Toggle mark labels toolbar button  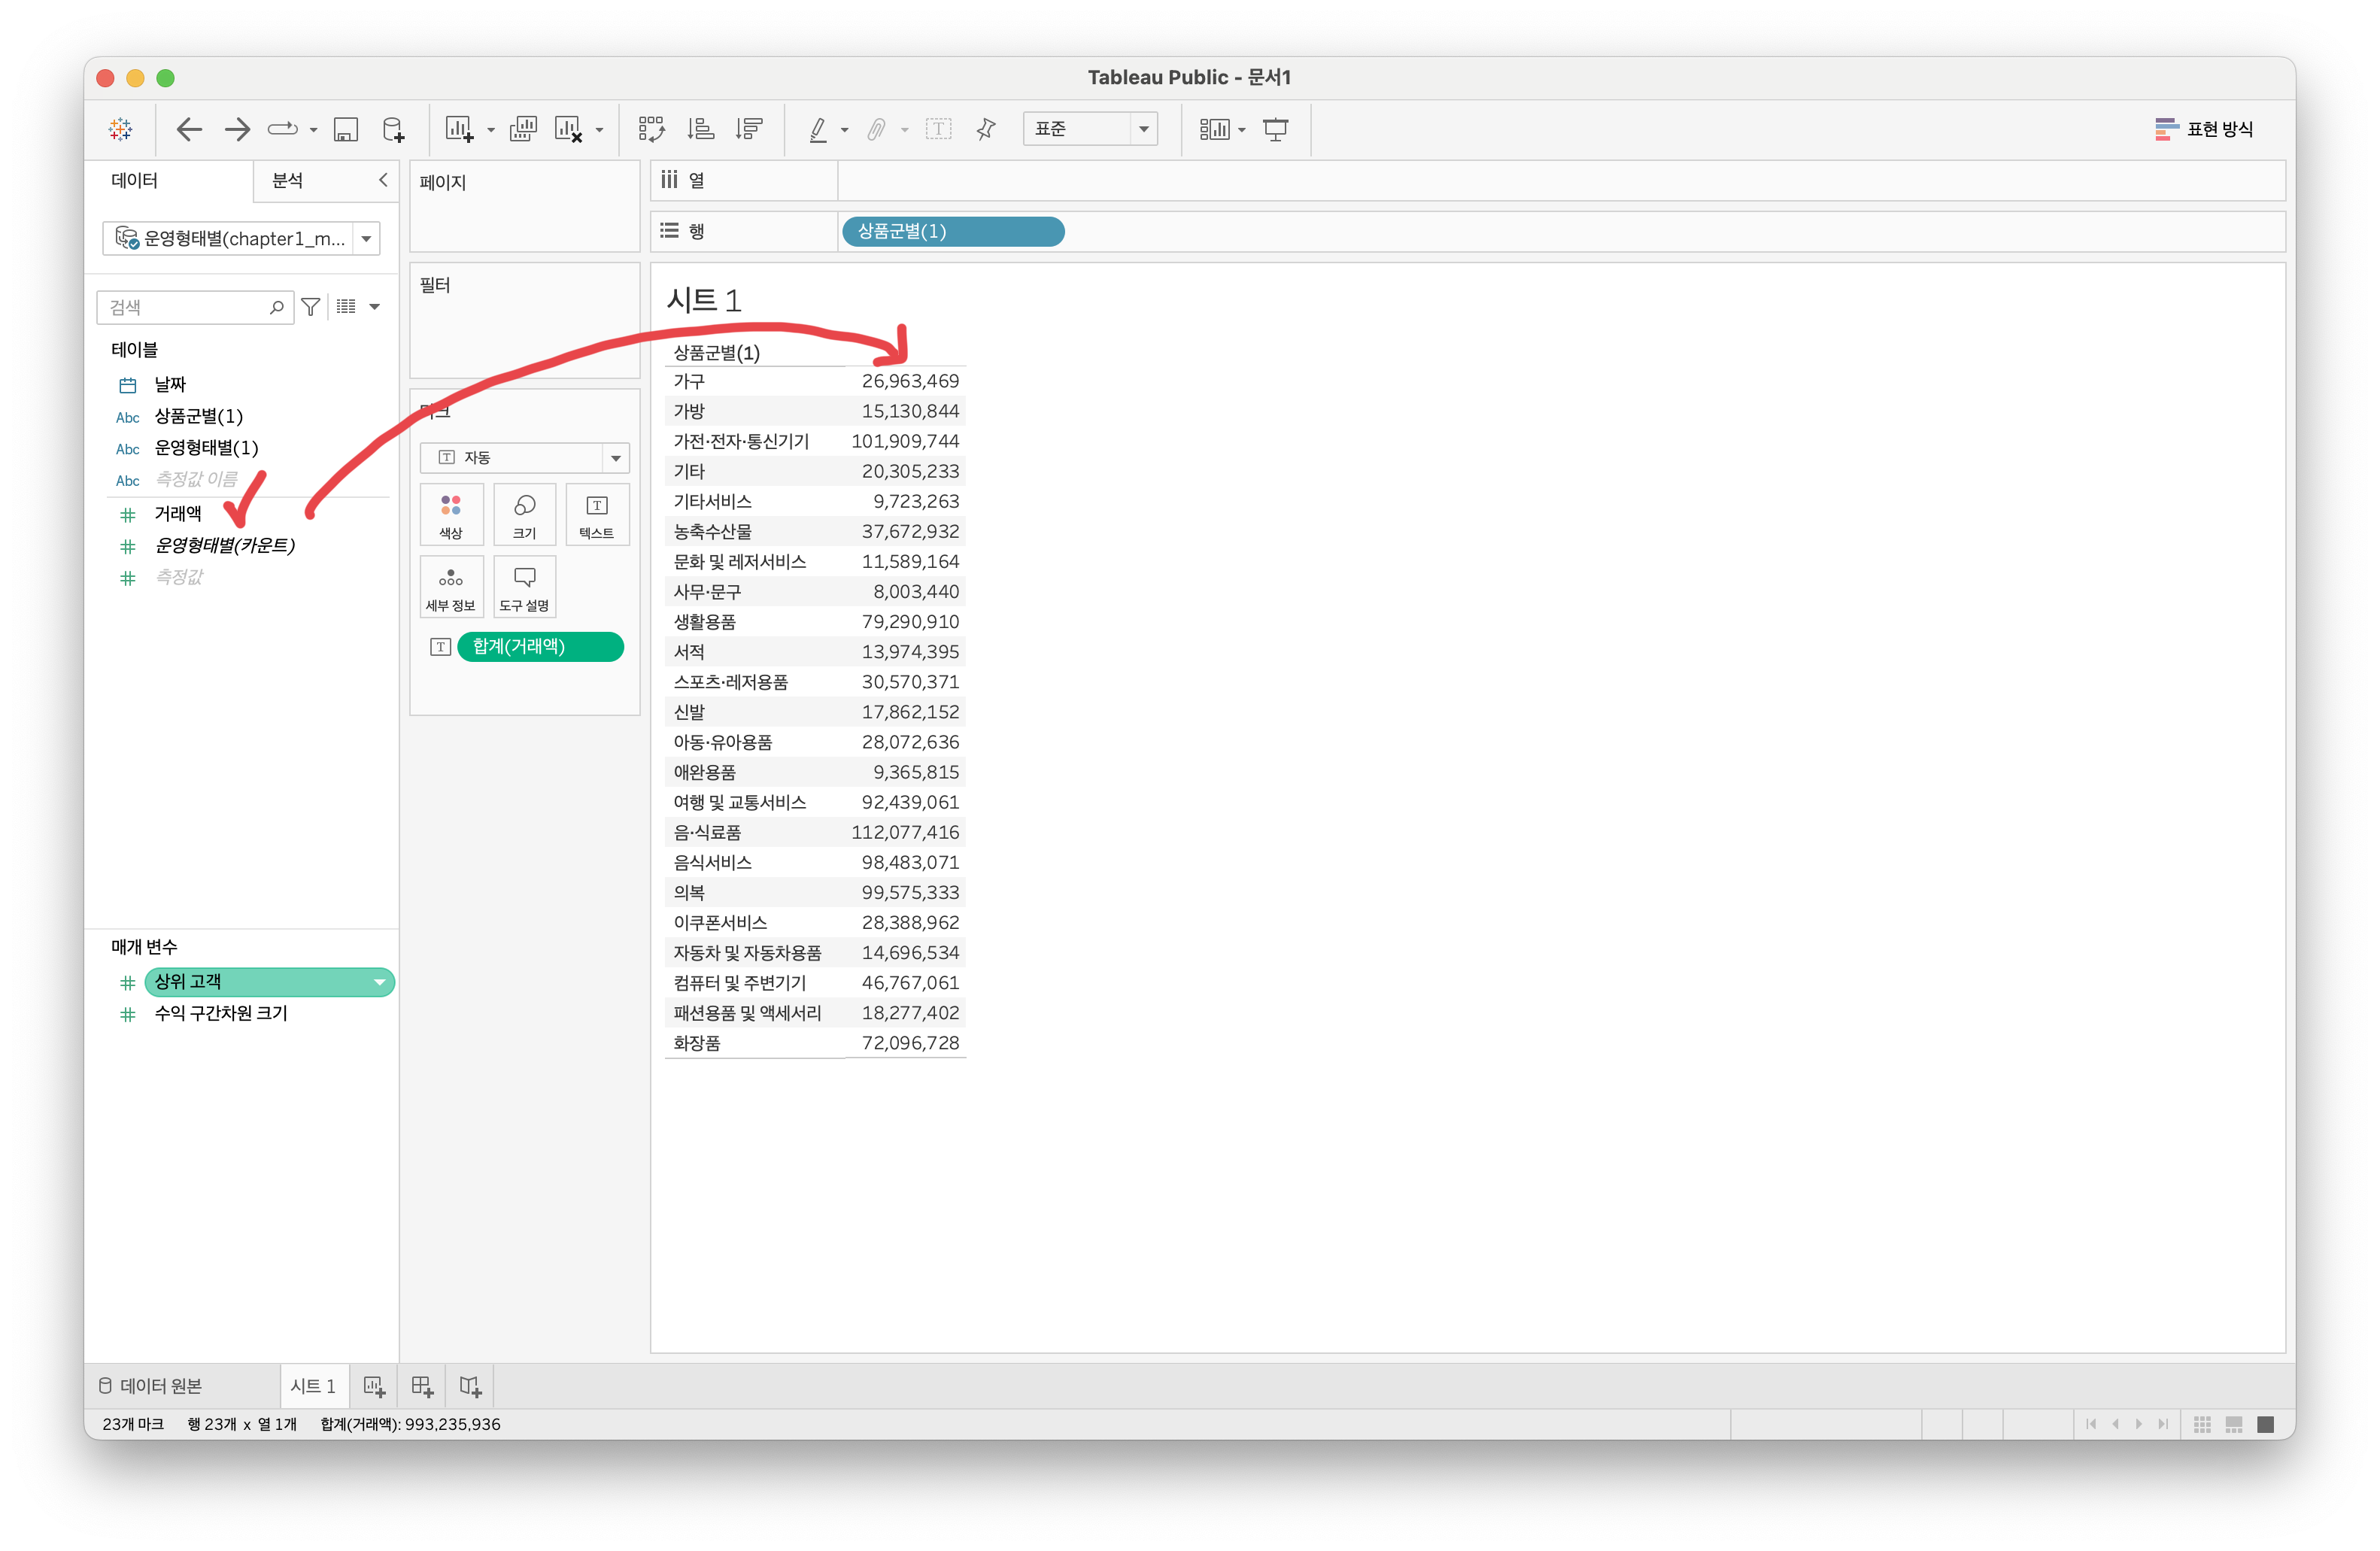pyautogui.click(x=938, y=129)
